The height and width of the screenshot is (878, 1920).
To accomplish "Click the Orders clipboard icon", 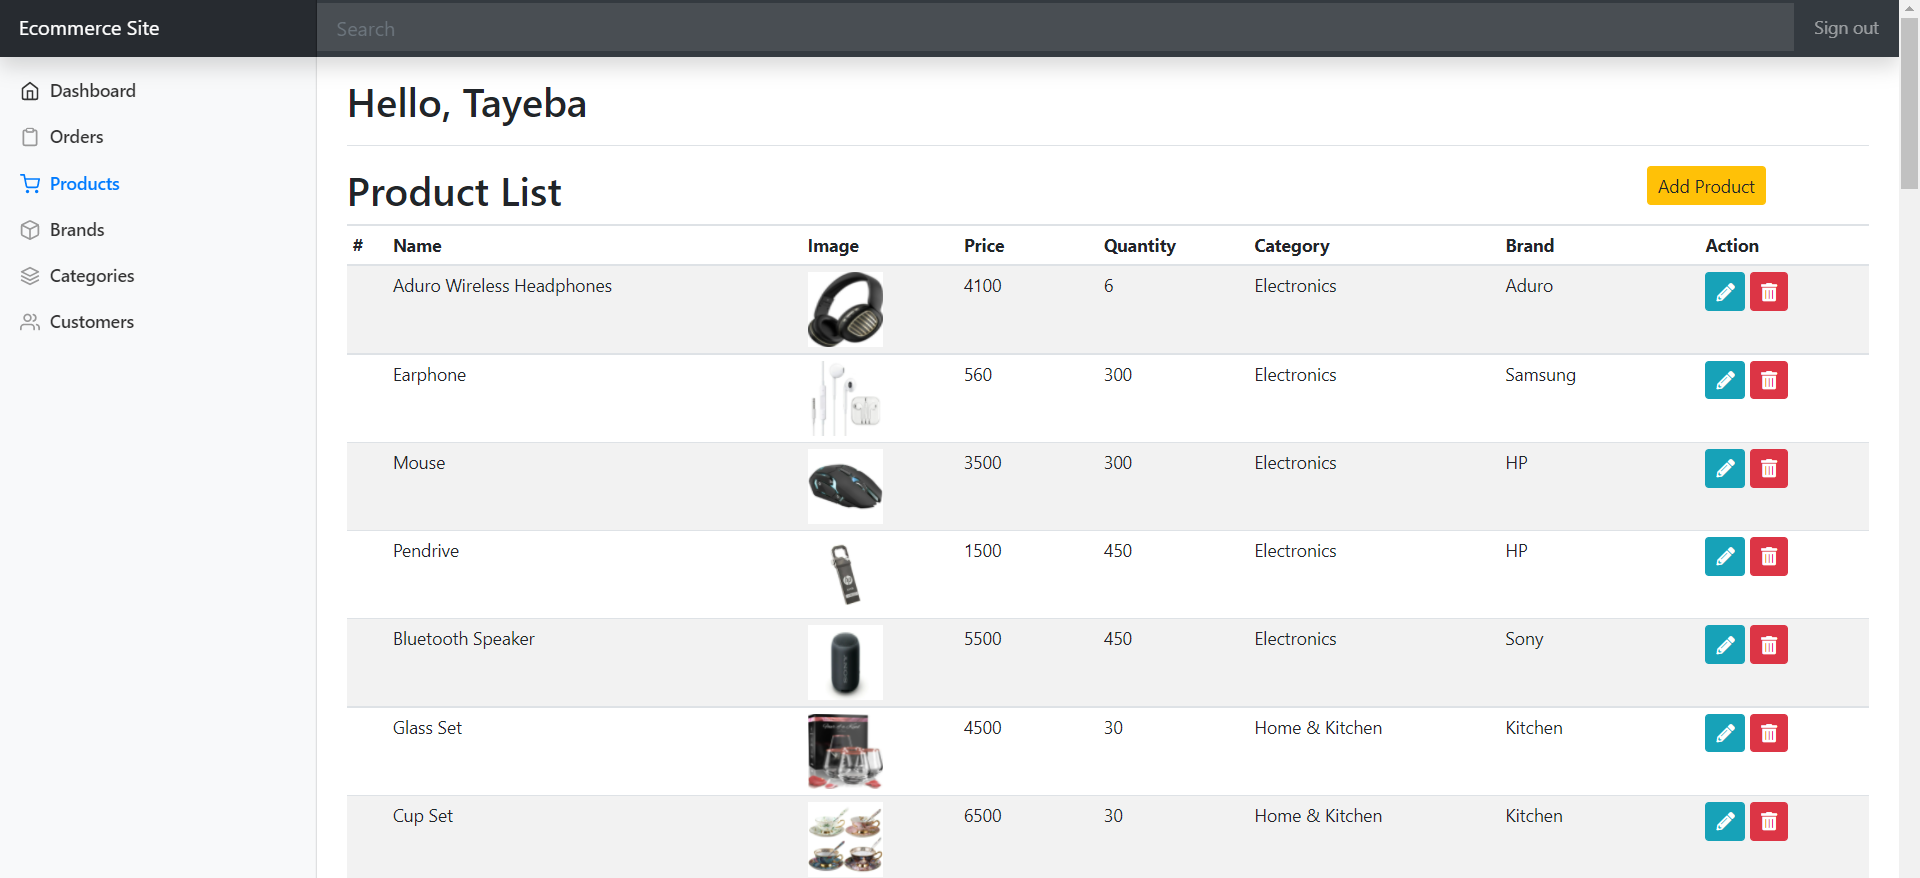I will click(x=31, y=136).
